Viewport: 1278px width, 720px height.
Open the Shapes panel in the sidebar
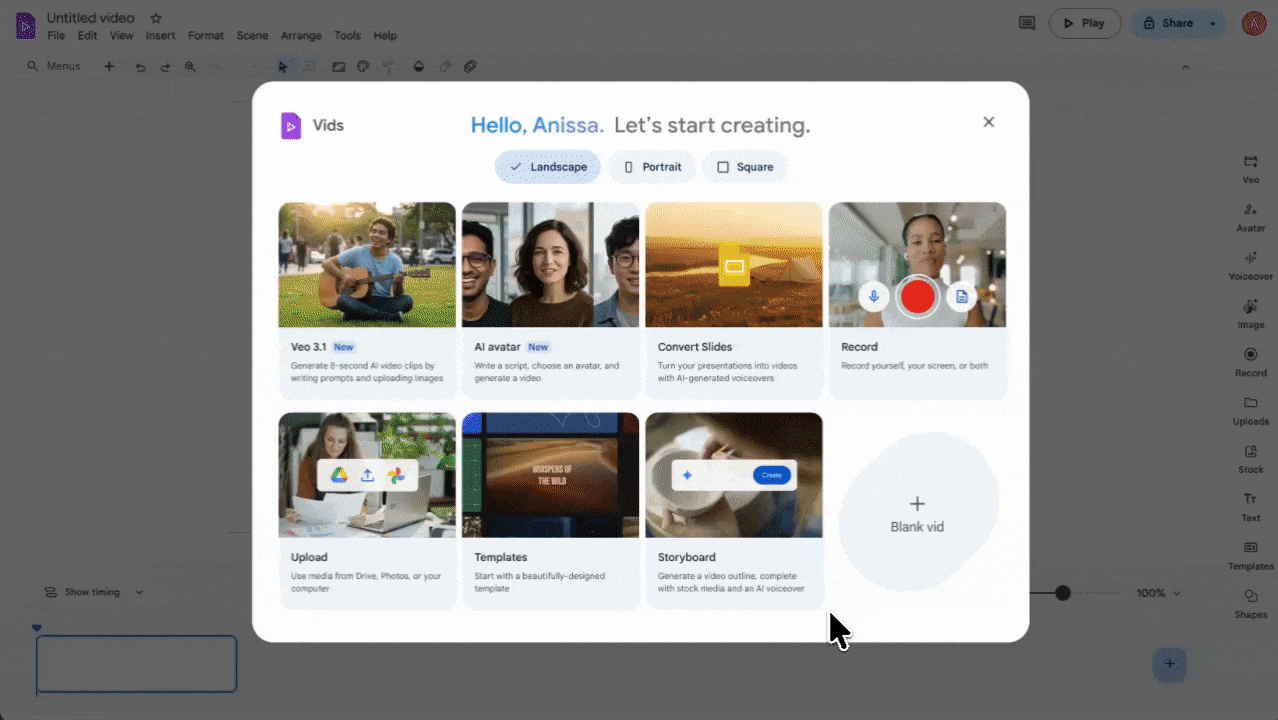tap(1250, 605)
